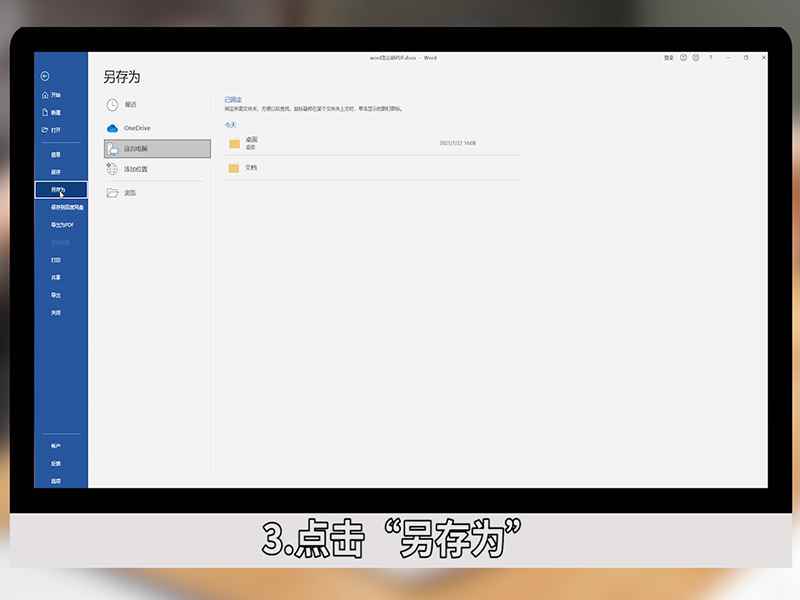
Task: Go to the 打印 (Print) section
Action: click(x=55, y=260)
